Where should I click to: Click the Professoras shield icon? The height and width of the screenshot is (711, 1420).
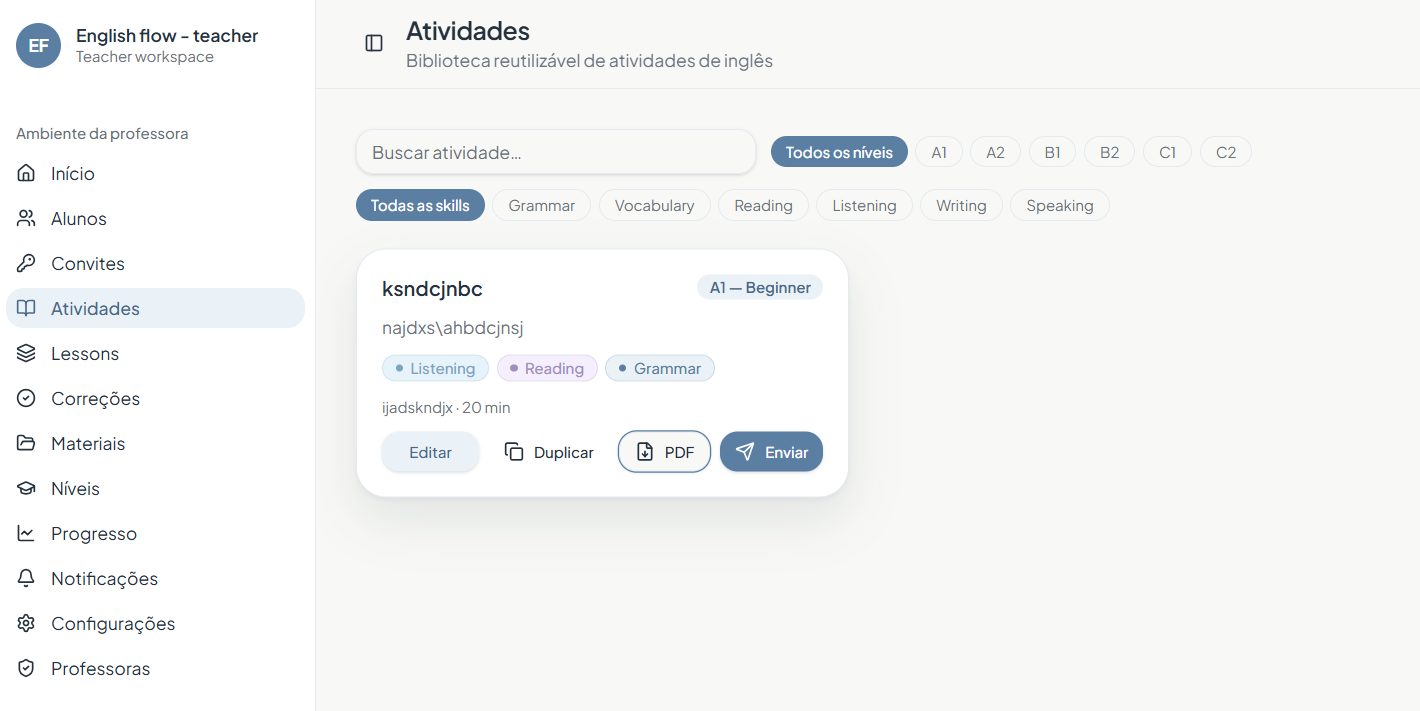(x=26, y=668)
